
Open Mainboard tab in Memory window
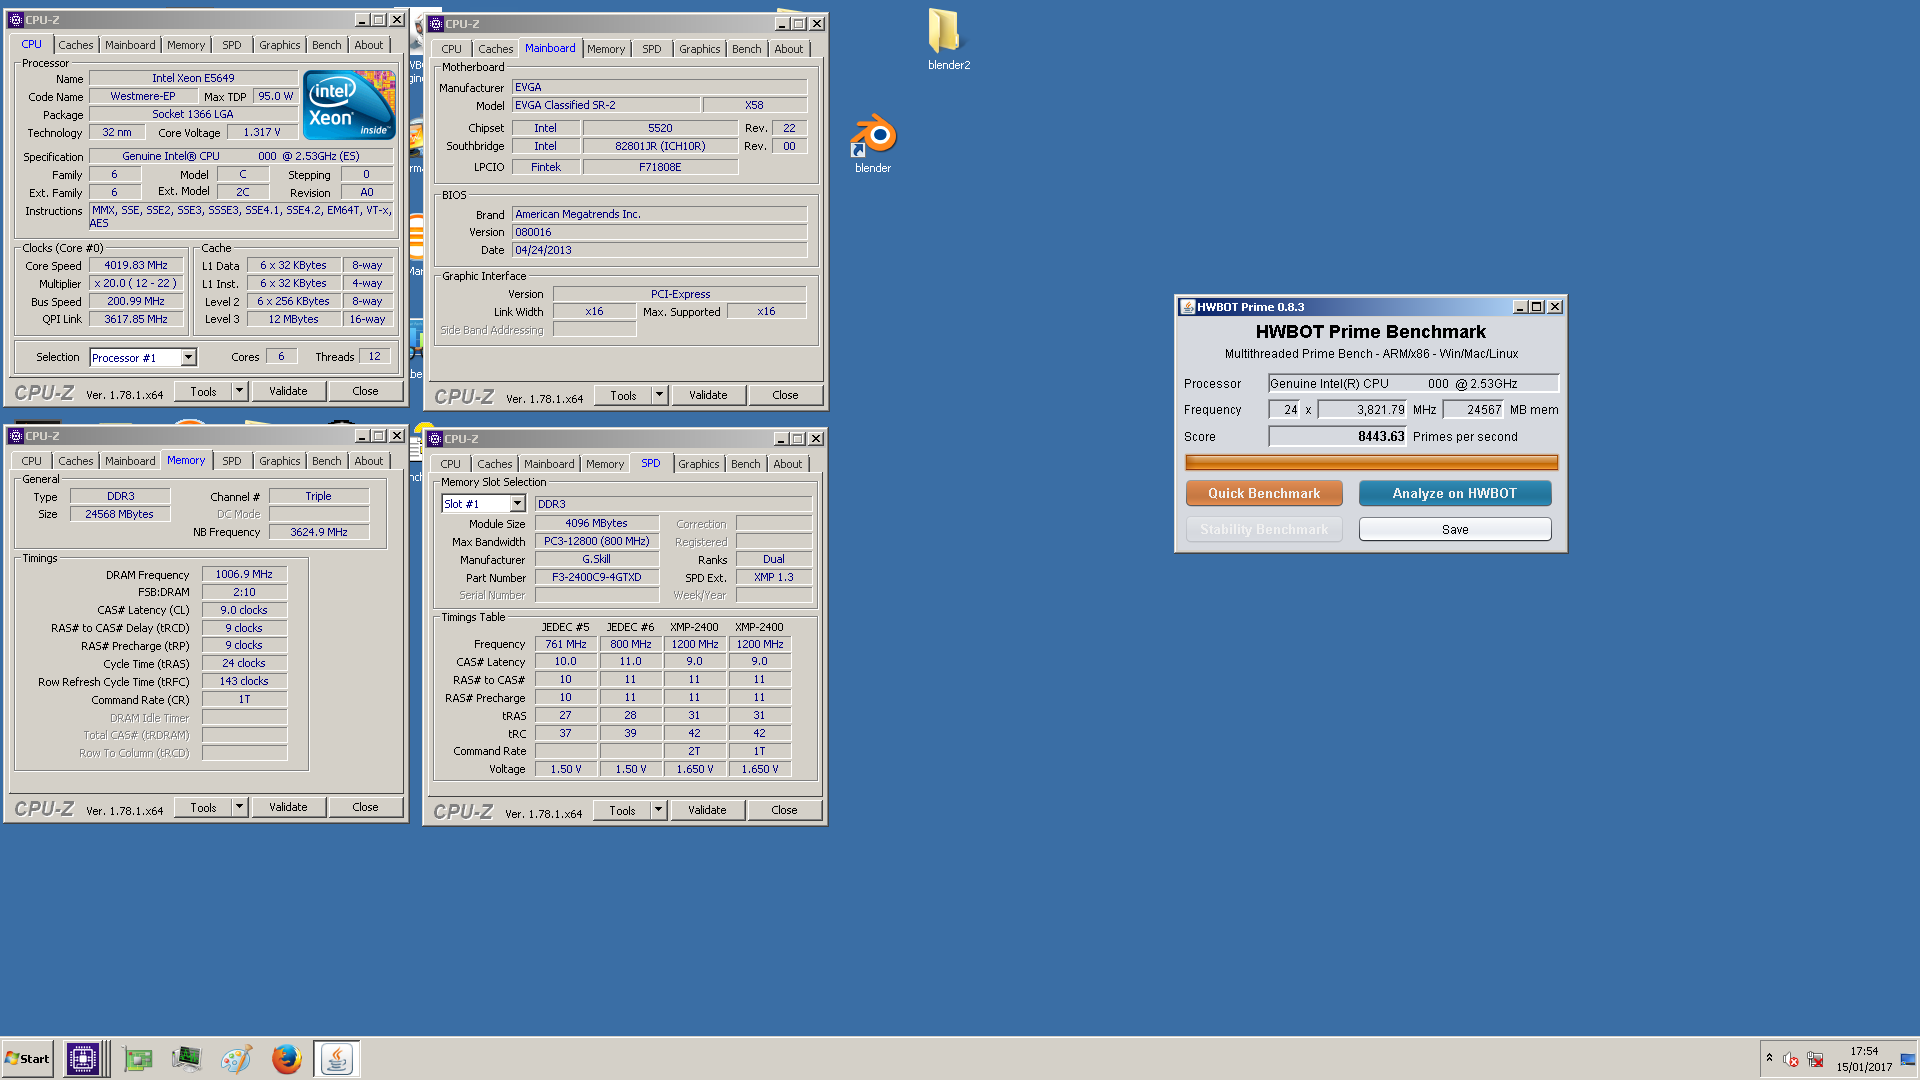tap(130, 461)
